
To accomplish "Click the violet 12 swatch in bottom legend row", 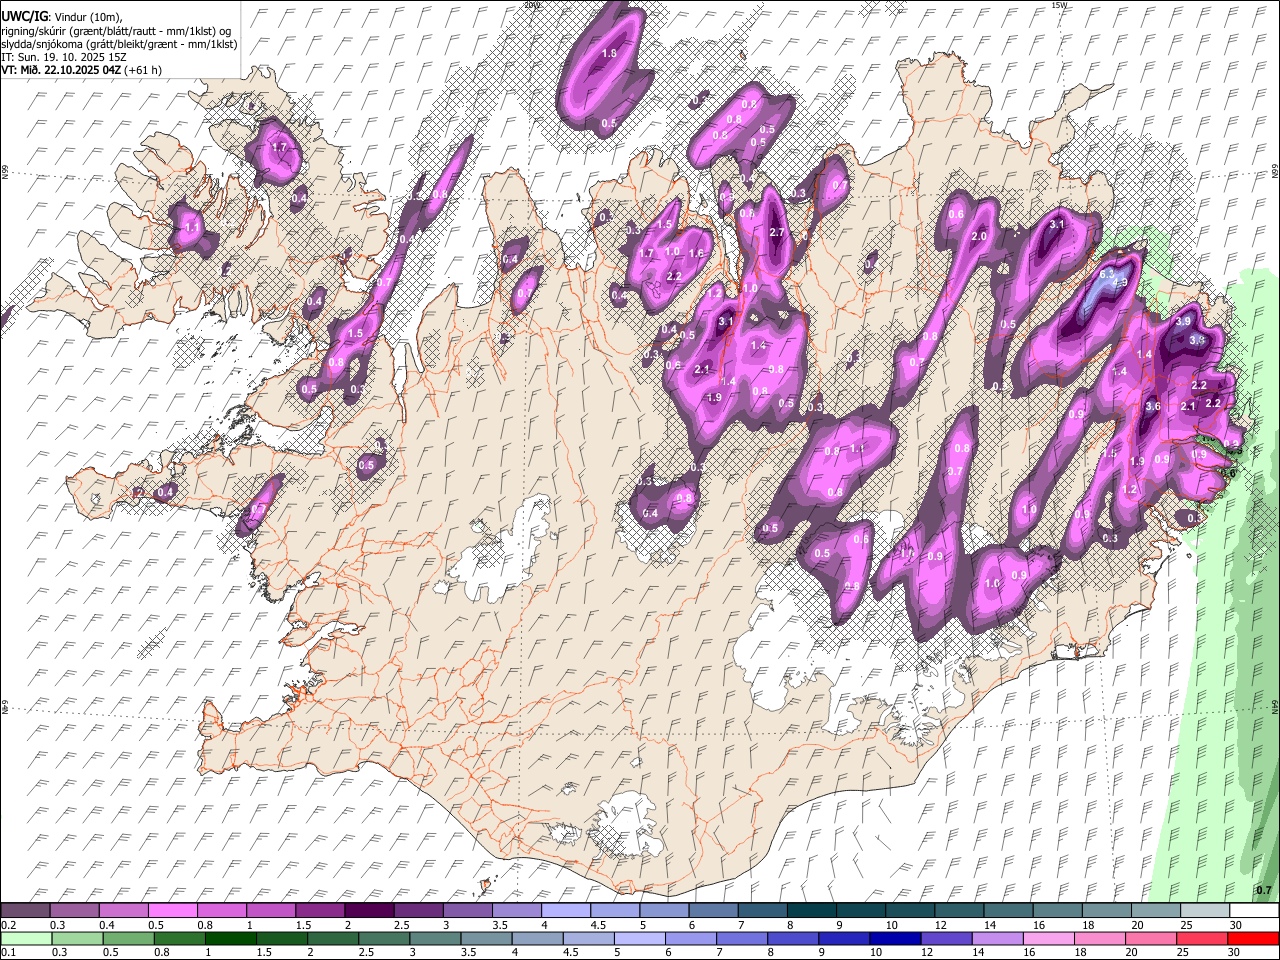I will [945, 938].
